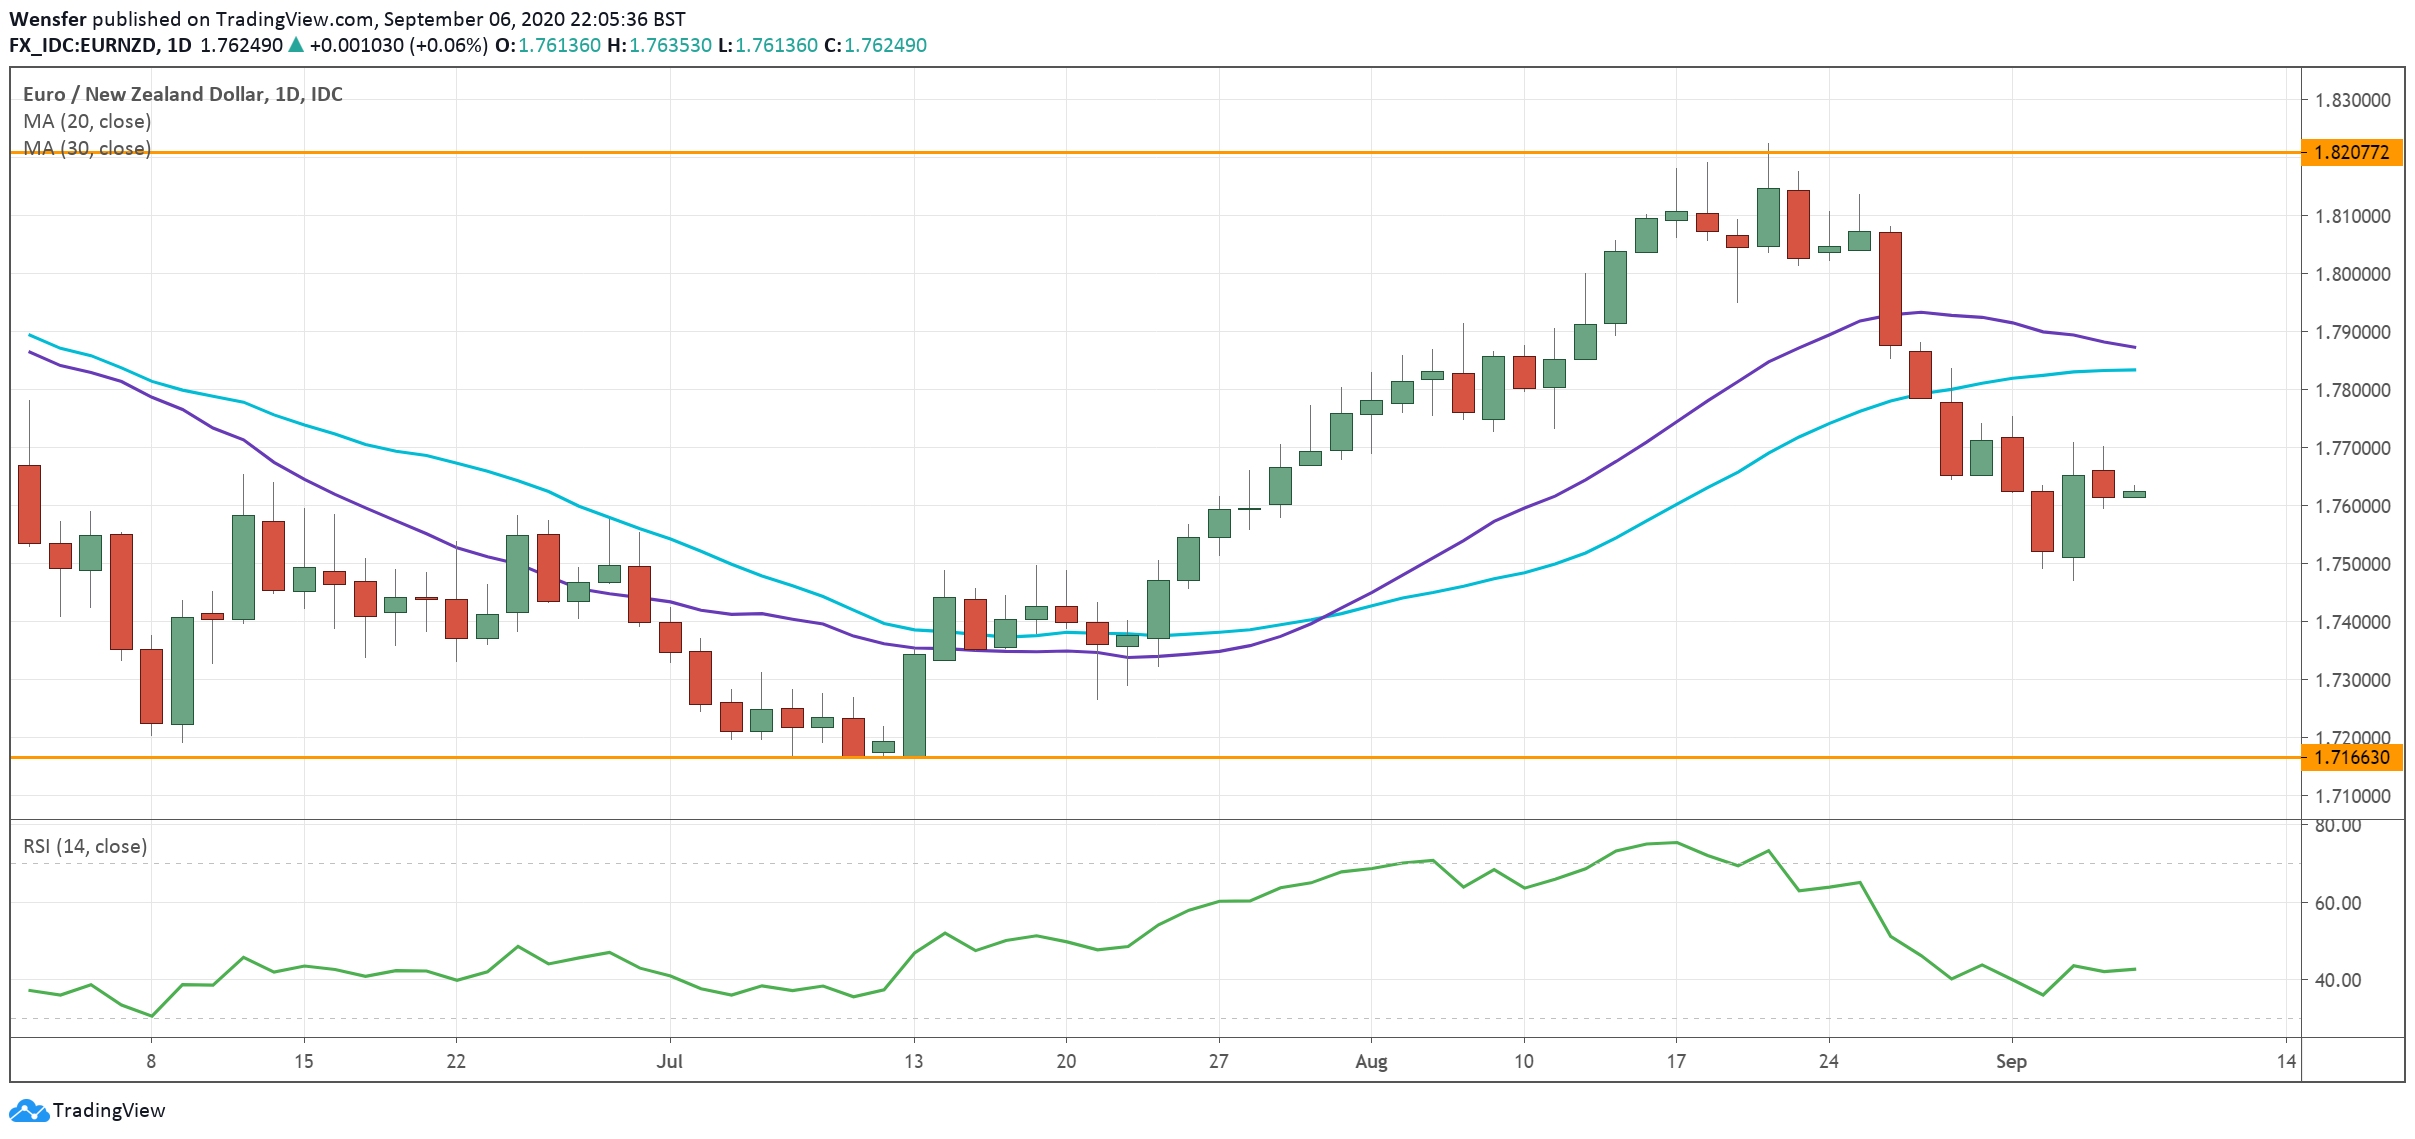Screen dimensions: 2415x1139
Task: Click the 1.800000 price scale label
Action: click(x=2352, y=274)
